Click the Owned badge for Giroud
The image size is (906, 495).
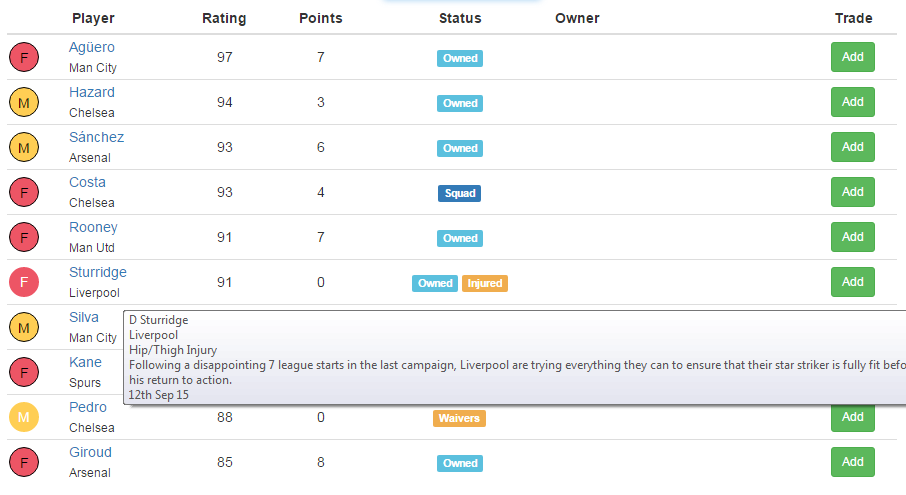460,464
